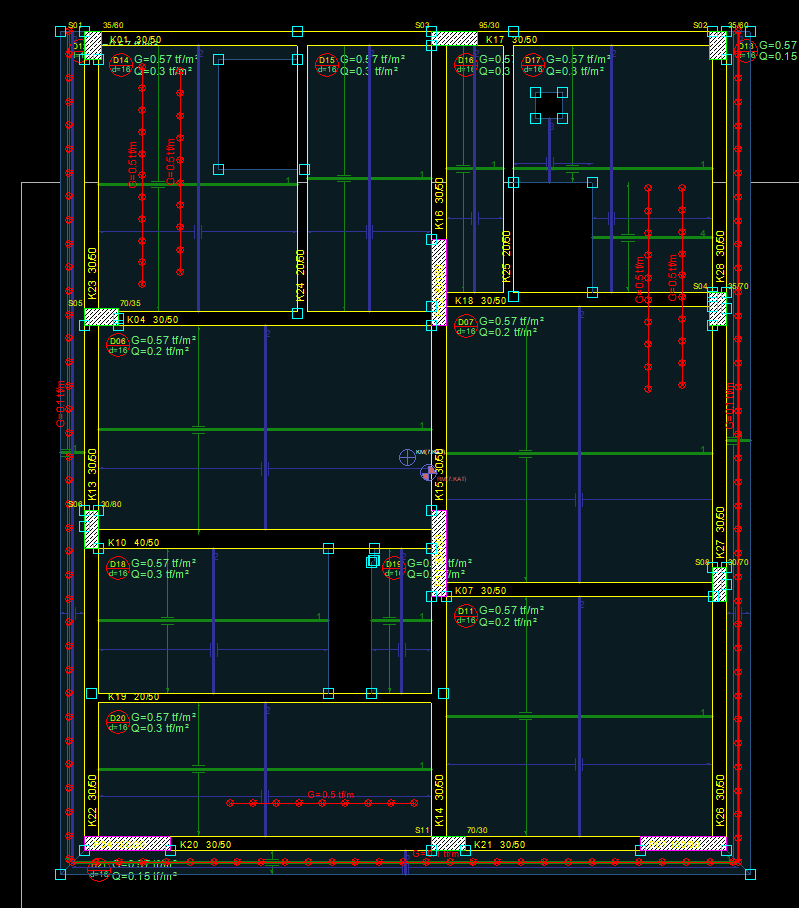The height and width of the screenshot is (908, 799).
Task: Select hatched column S01 at top-left corner
Action: pyautogui.click(x=93, y=45)
